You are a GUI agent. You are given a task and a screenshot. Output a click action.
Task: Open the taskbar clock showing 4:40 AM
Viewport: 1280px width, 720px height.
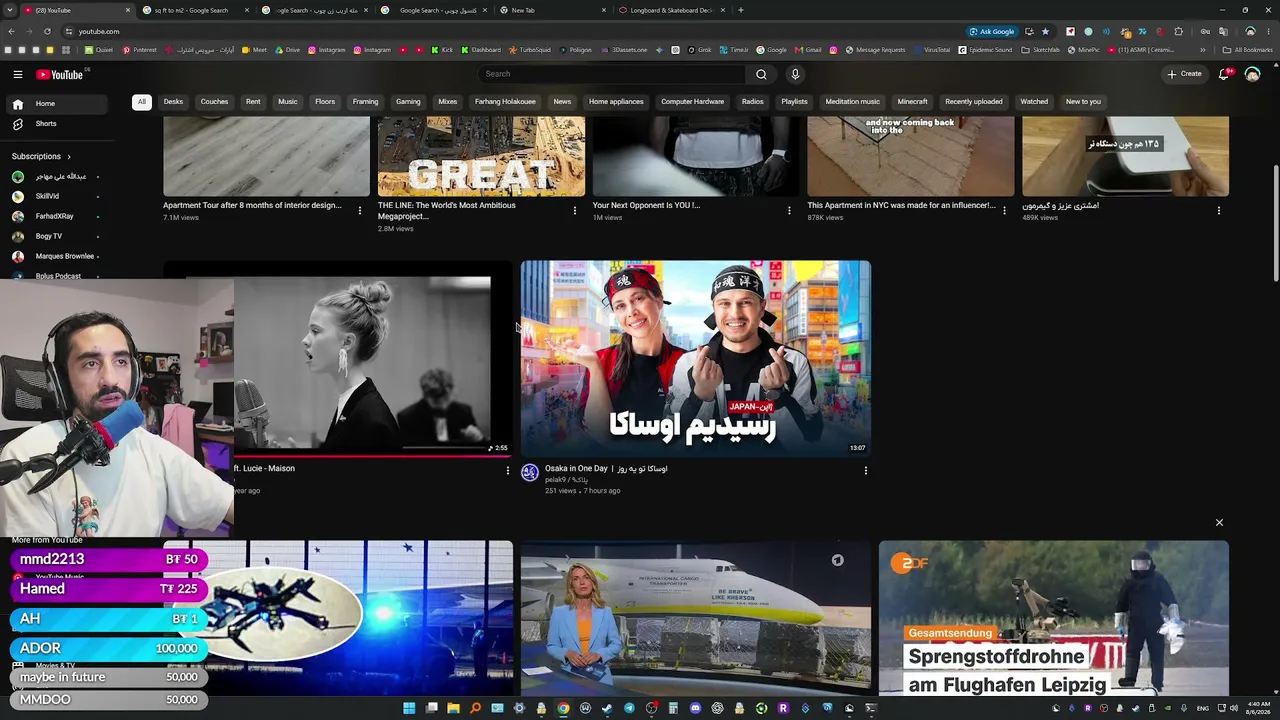coord(1258,708)
